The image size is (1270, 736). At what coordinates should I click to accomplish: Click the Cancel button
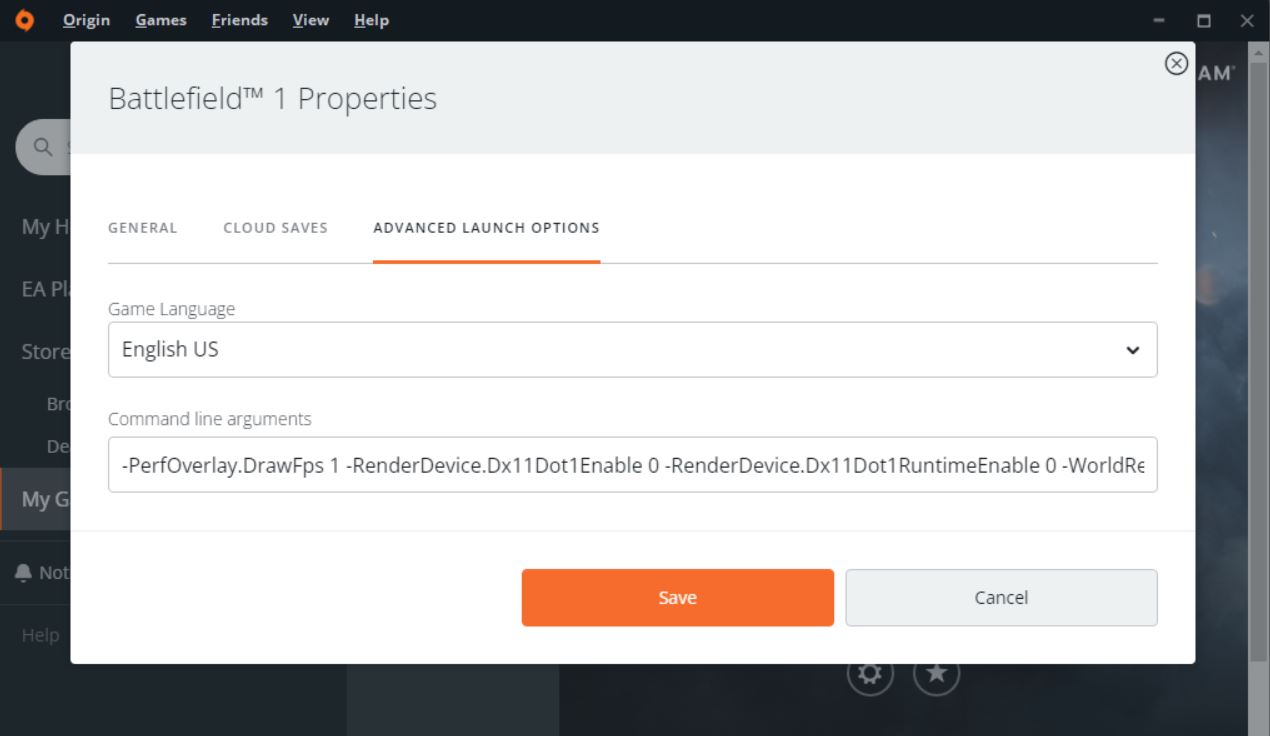1002,597
